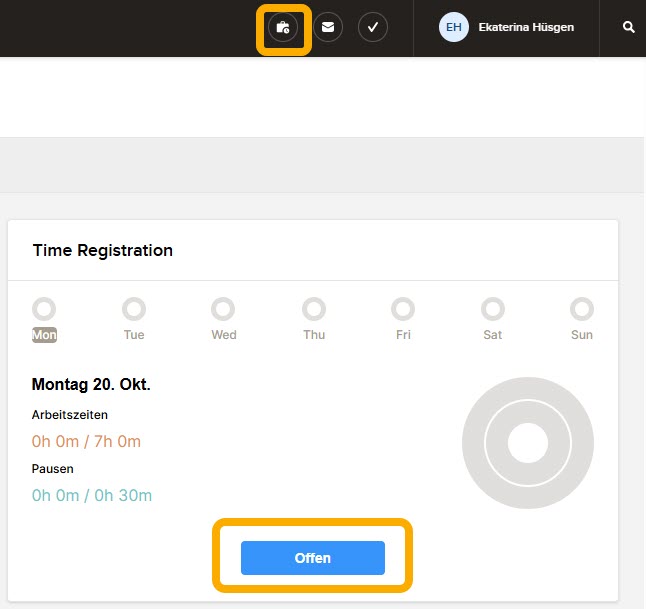Select the circle above Tue

pyautogui.click(x=134, y=309)
